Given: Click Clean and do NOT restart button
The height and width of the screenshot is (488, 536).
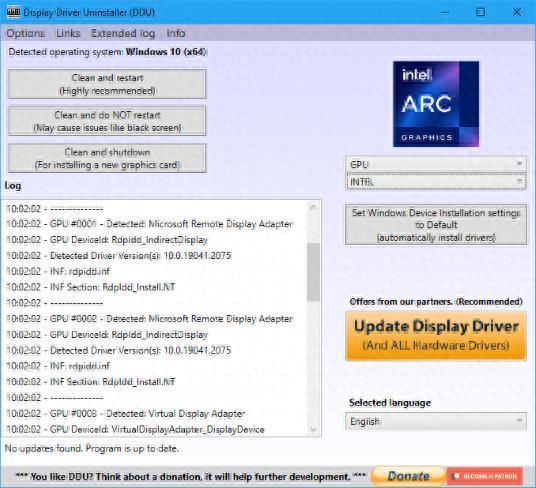Looking at the screenshot, I should 107,121.
